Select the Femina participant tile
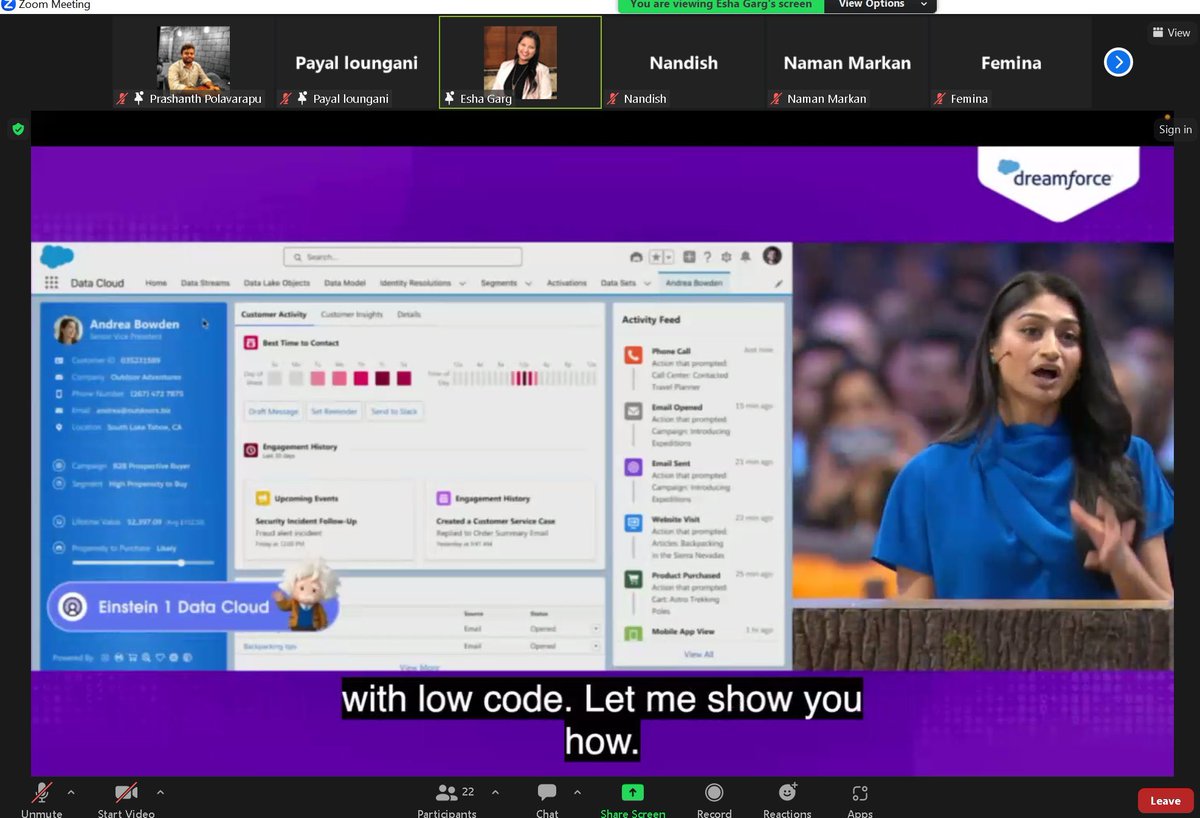1200x818 pixels. 1011,61
